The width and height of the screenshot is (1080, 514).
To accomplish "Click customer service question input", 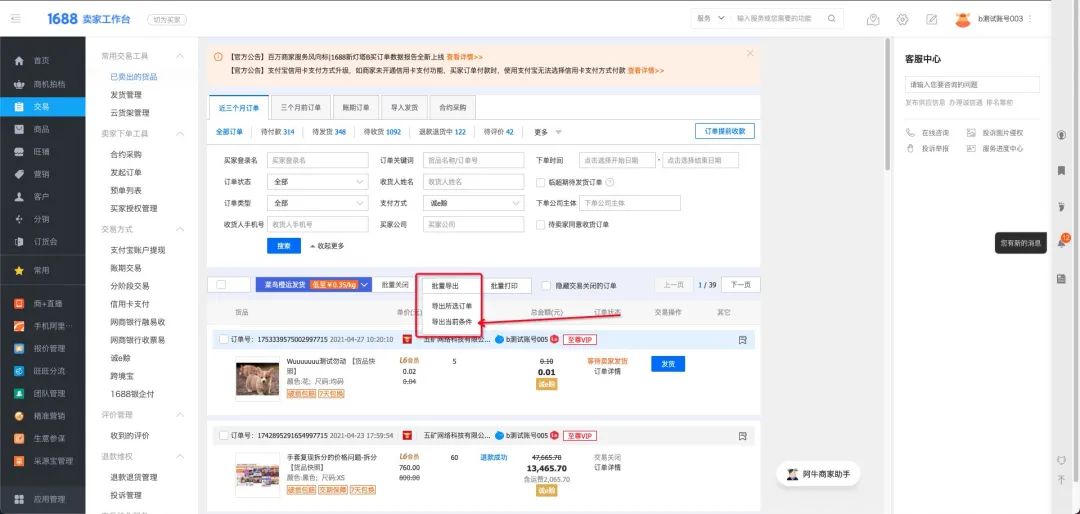I will (x=972, y=85).
